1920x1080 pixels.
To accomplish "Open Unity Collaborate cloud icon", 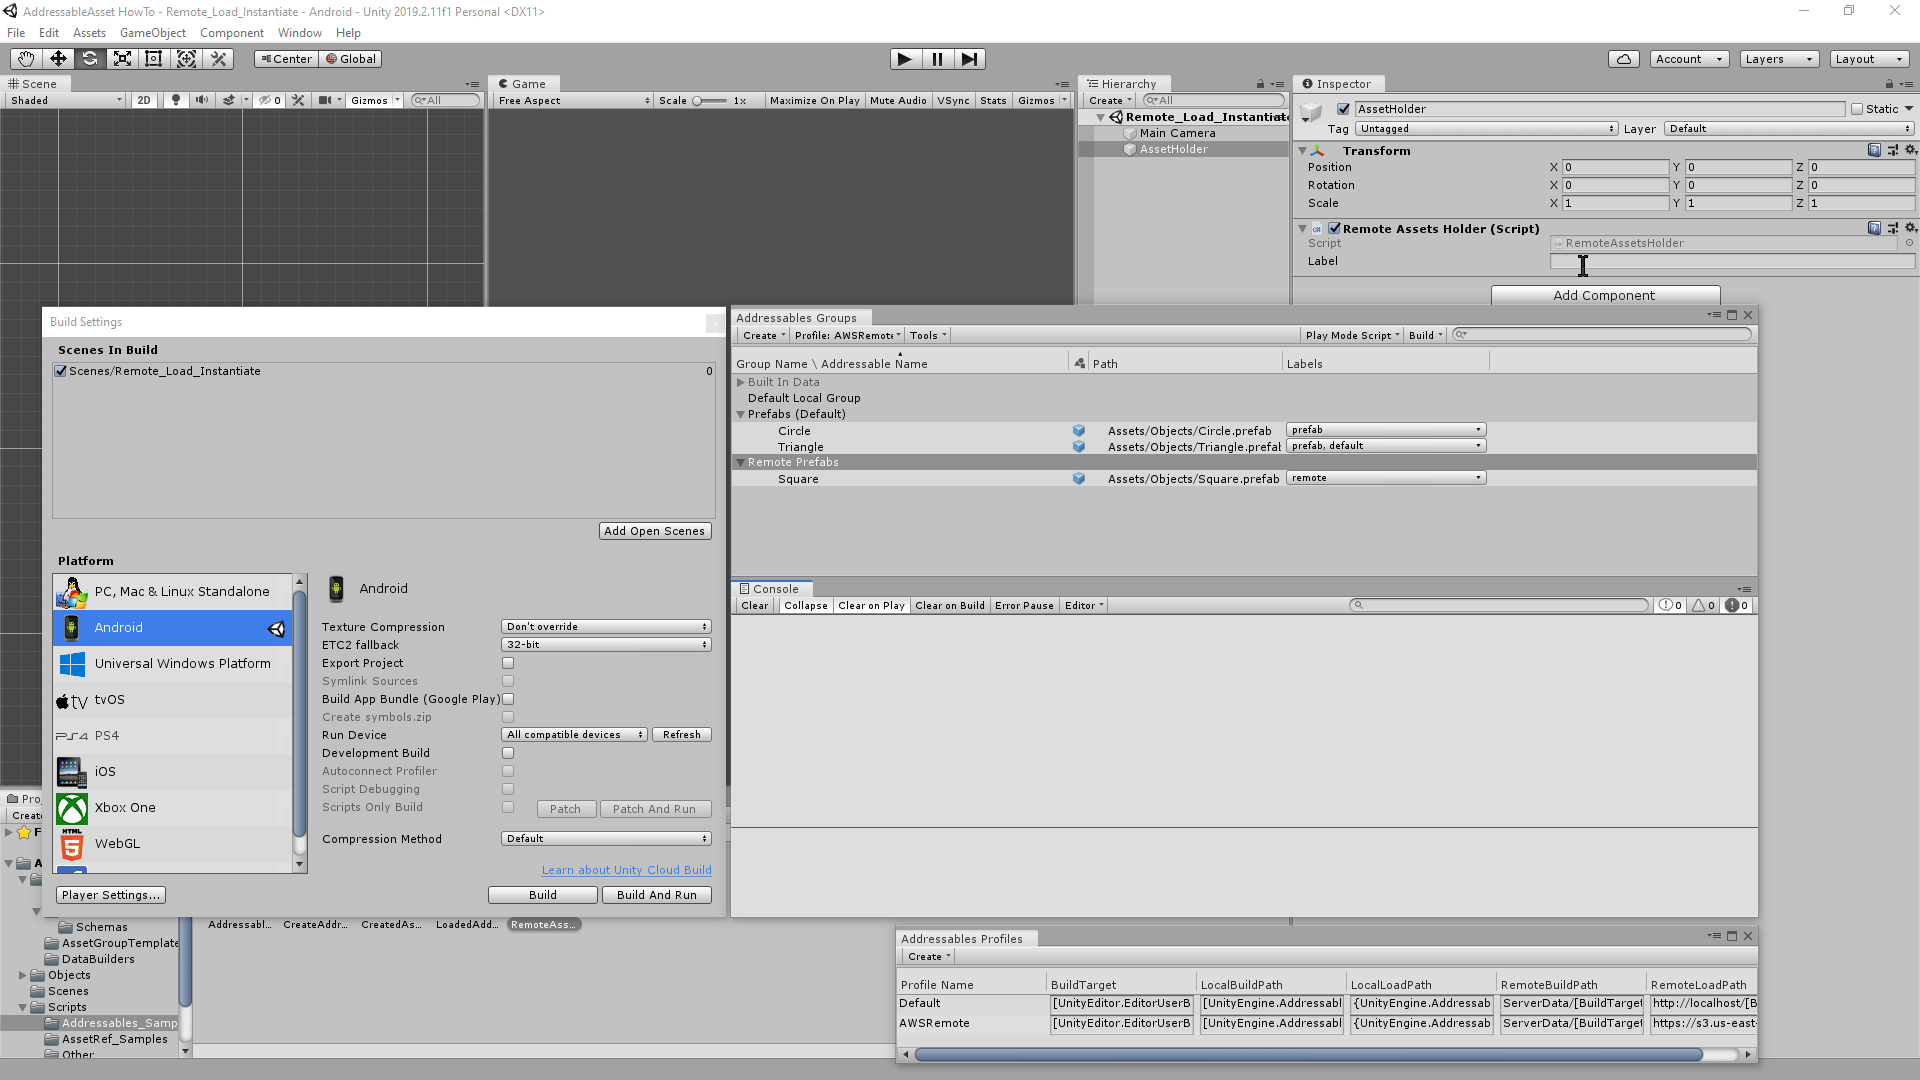I will tap(1623, 59).
